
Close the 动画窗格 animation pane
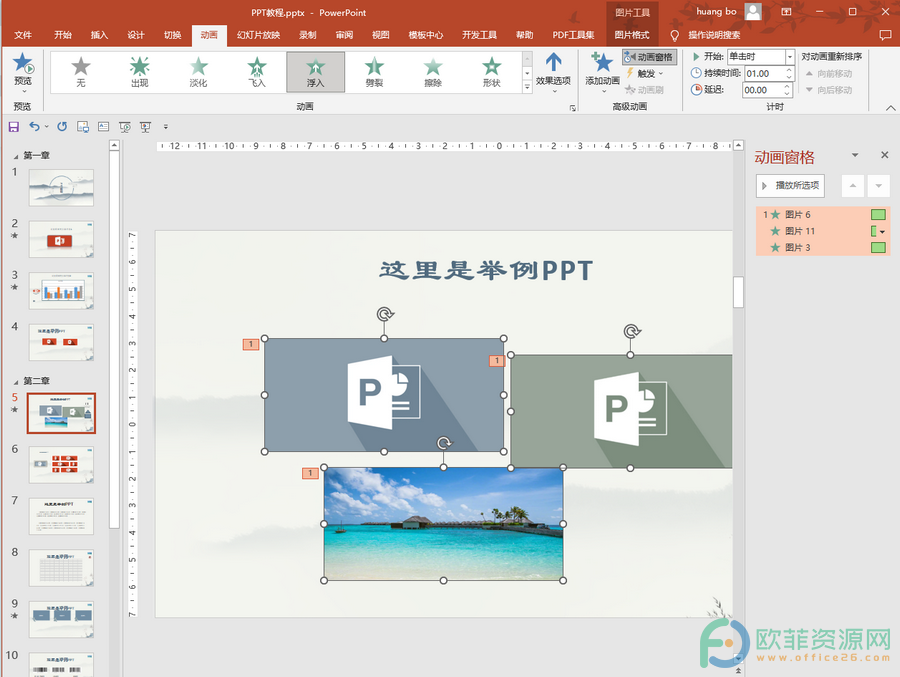(885, 155)
